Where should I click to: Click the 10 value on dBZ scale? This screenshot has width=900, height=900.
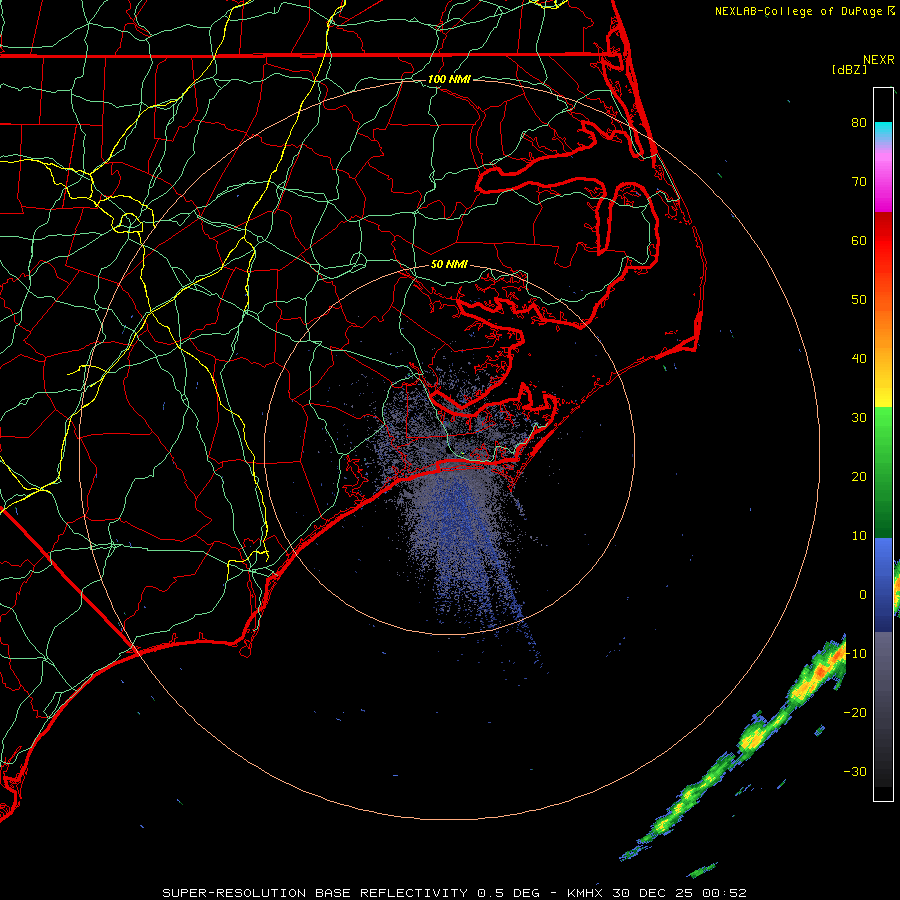[859, 536]
